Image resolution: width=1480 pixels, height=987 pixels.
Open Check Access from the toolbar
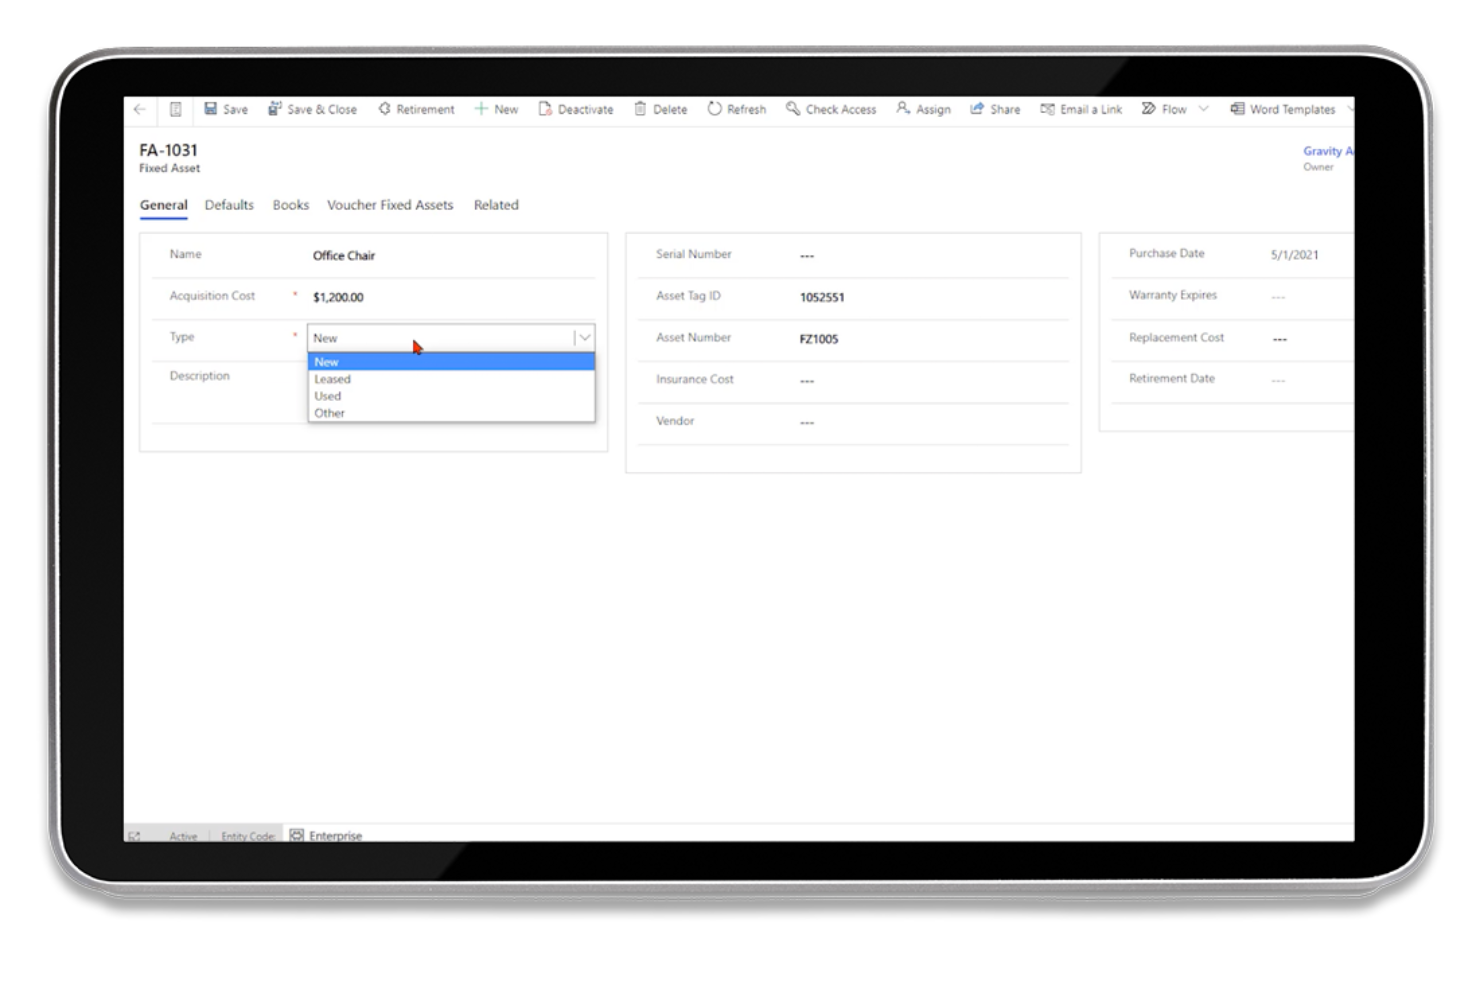[831, 109]
